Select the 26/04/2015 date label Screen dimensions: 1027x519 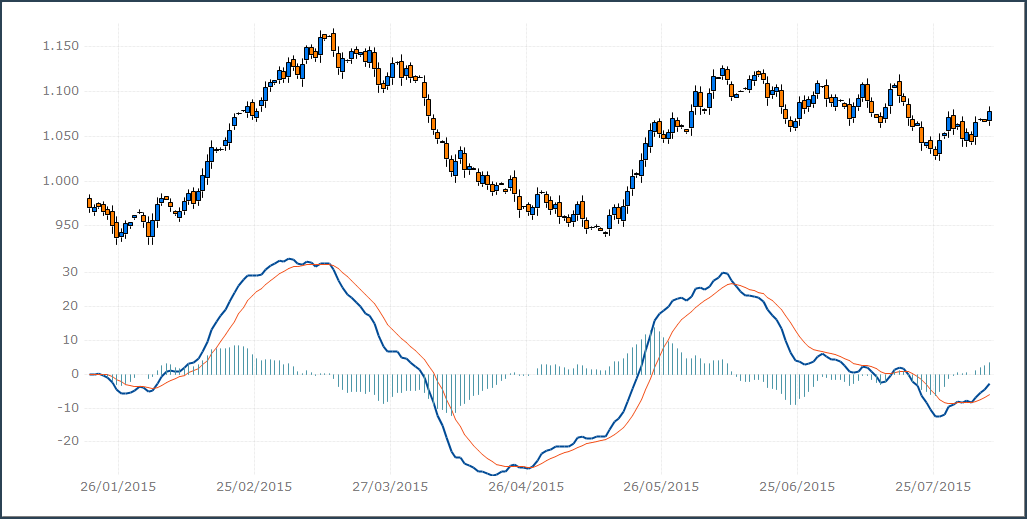point(526,487)
